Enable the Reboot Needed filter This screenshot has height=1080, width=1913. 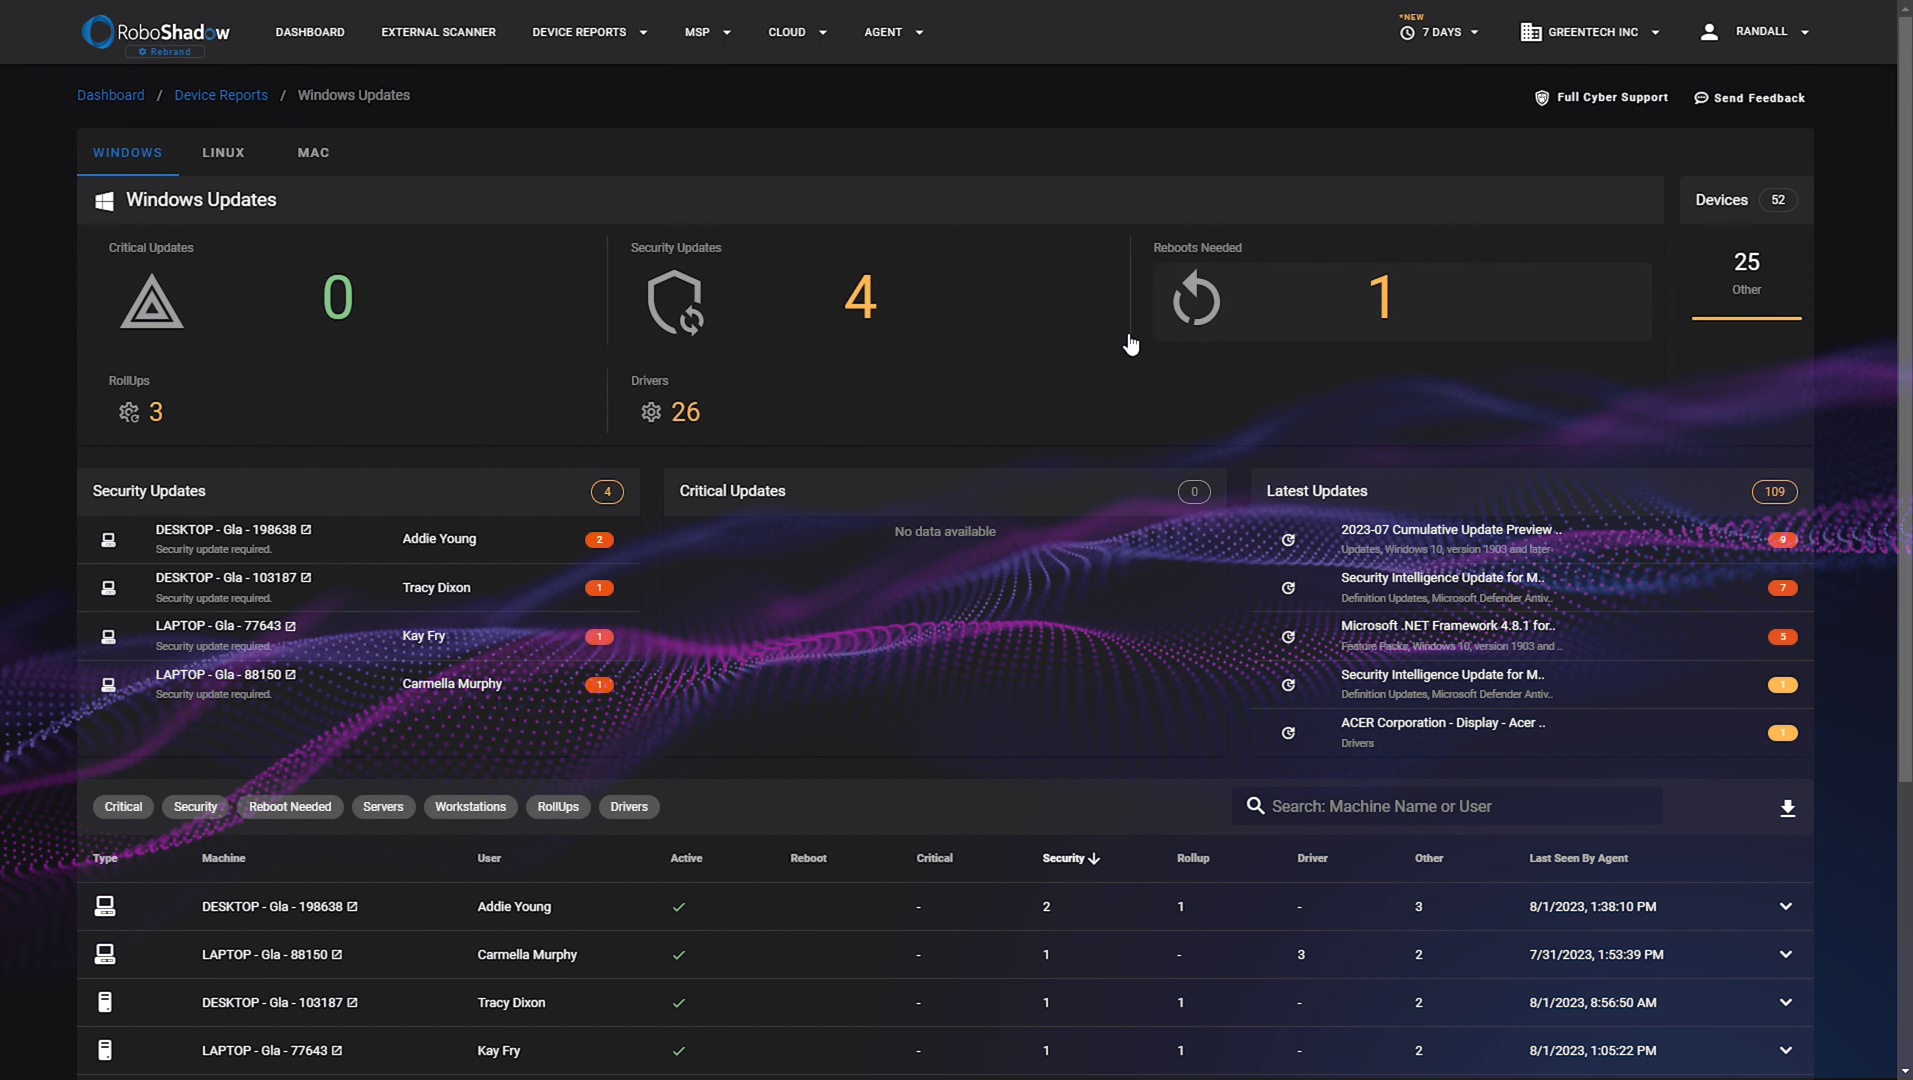(x=290, y=807)
